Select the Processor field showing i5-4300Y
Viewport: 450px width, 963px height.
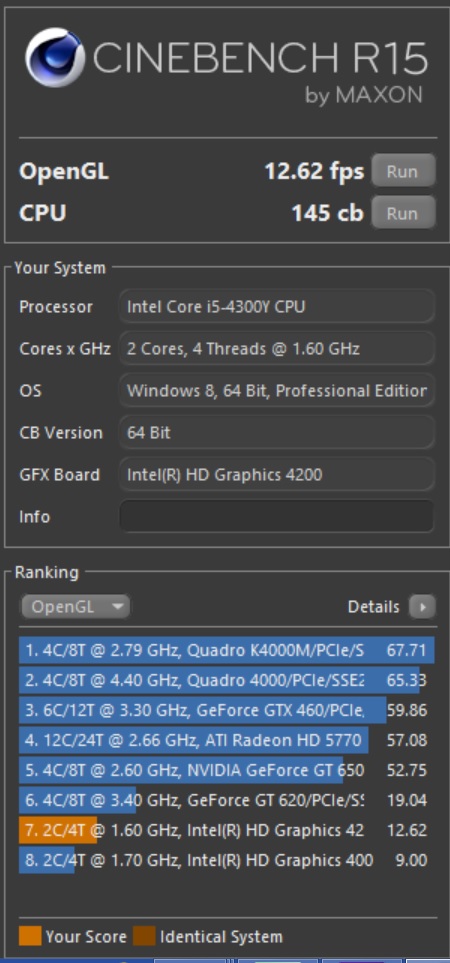point(277,306)
